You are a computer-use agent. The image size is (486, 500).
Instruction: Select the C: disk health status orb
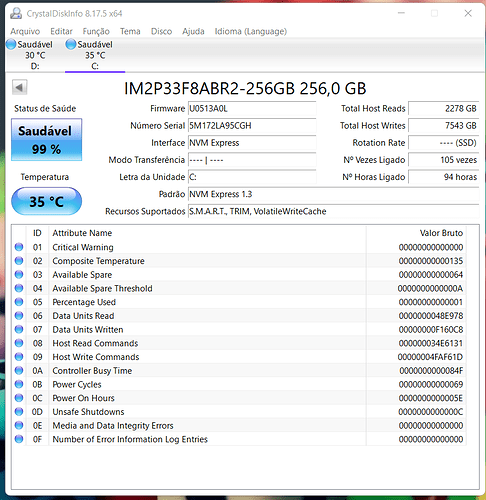point(71,44)
